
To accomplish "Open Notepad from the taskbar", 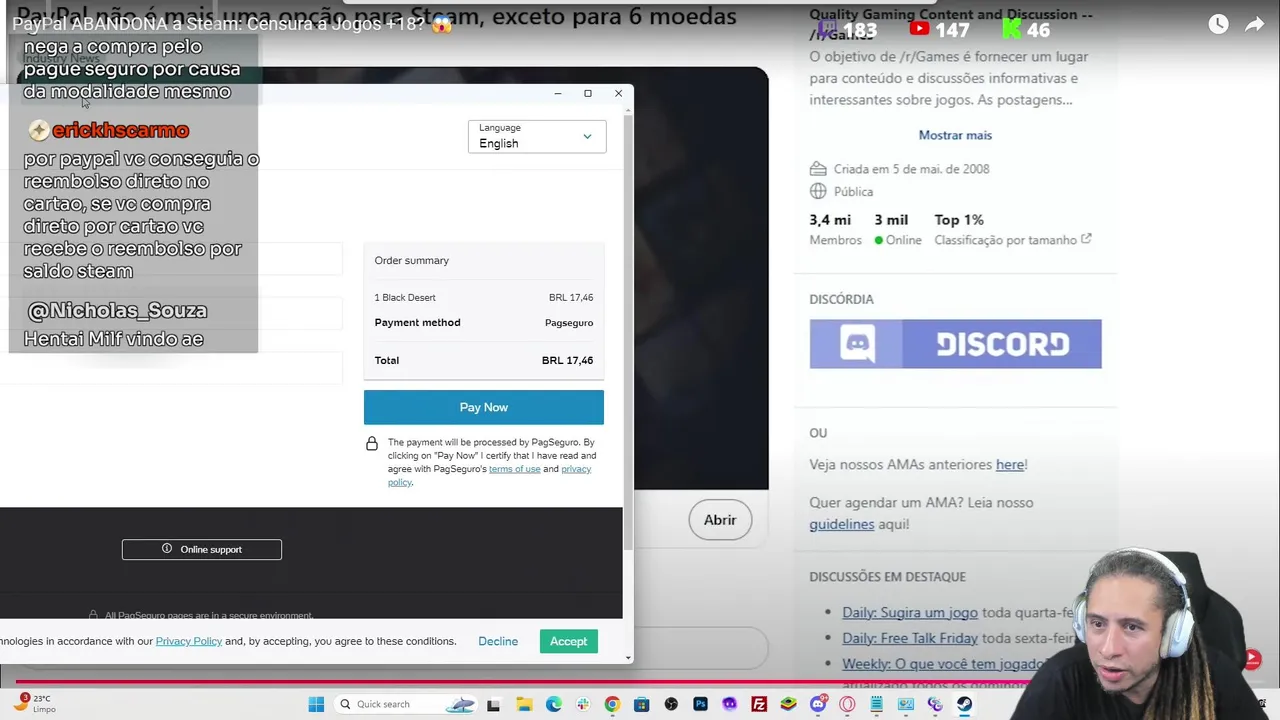I will tap(876, 704).
